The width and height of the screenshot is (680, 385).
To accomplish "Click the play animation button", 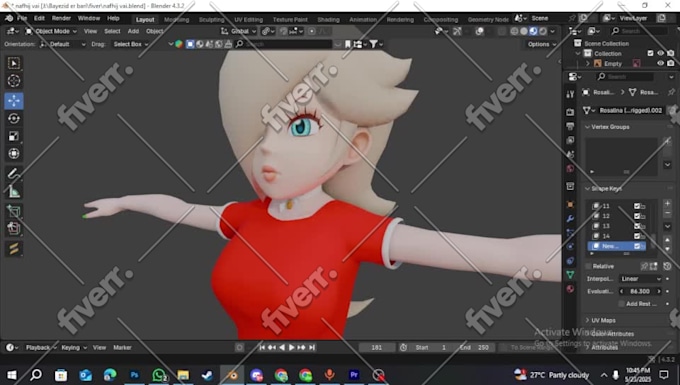I will click(291, 348).
